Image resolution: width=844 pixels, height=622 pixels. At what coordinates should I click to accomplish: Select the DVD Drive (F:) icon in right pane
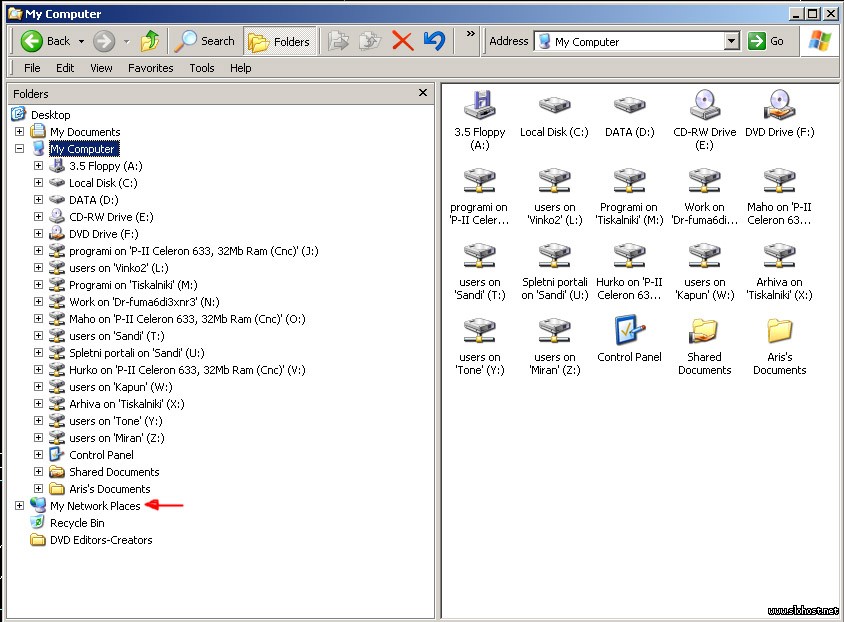pyautogui.click(x=779, y=114)
